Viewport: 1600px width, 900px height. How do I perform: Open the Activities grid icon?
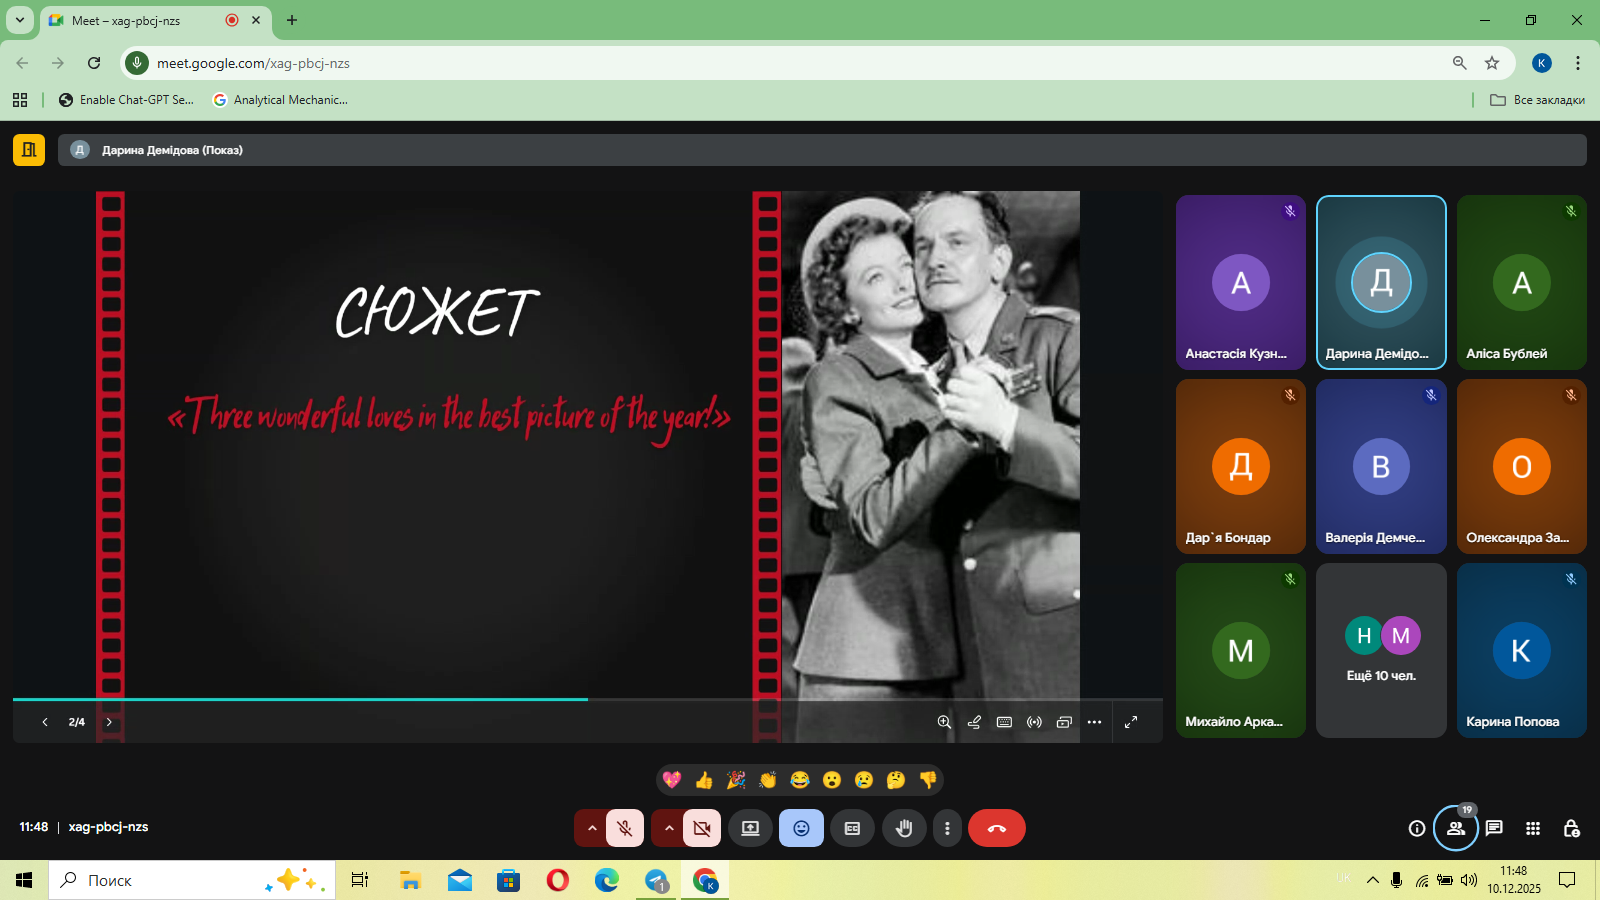[x=1532, y=828]
